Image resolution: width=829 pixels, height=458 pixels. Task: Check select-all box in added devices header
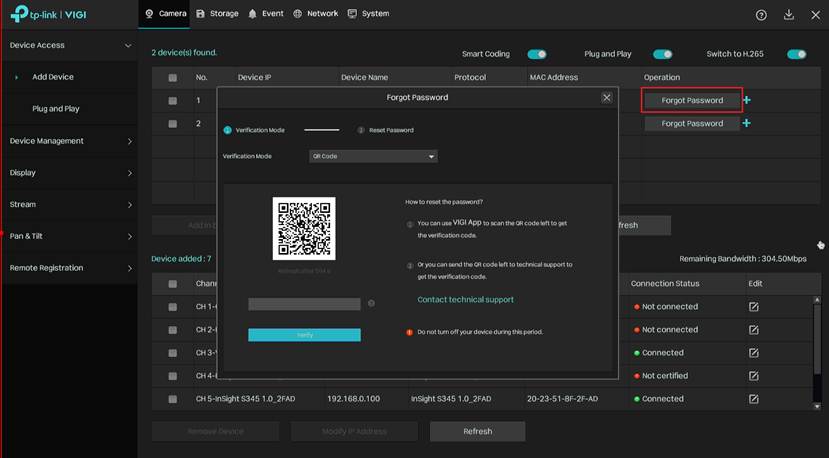(172, 284)
